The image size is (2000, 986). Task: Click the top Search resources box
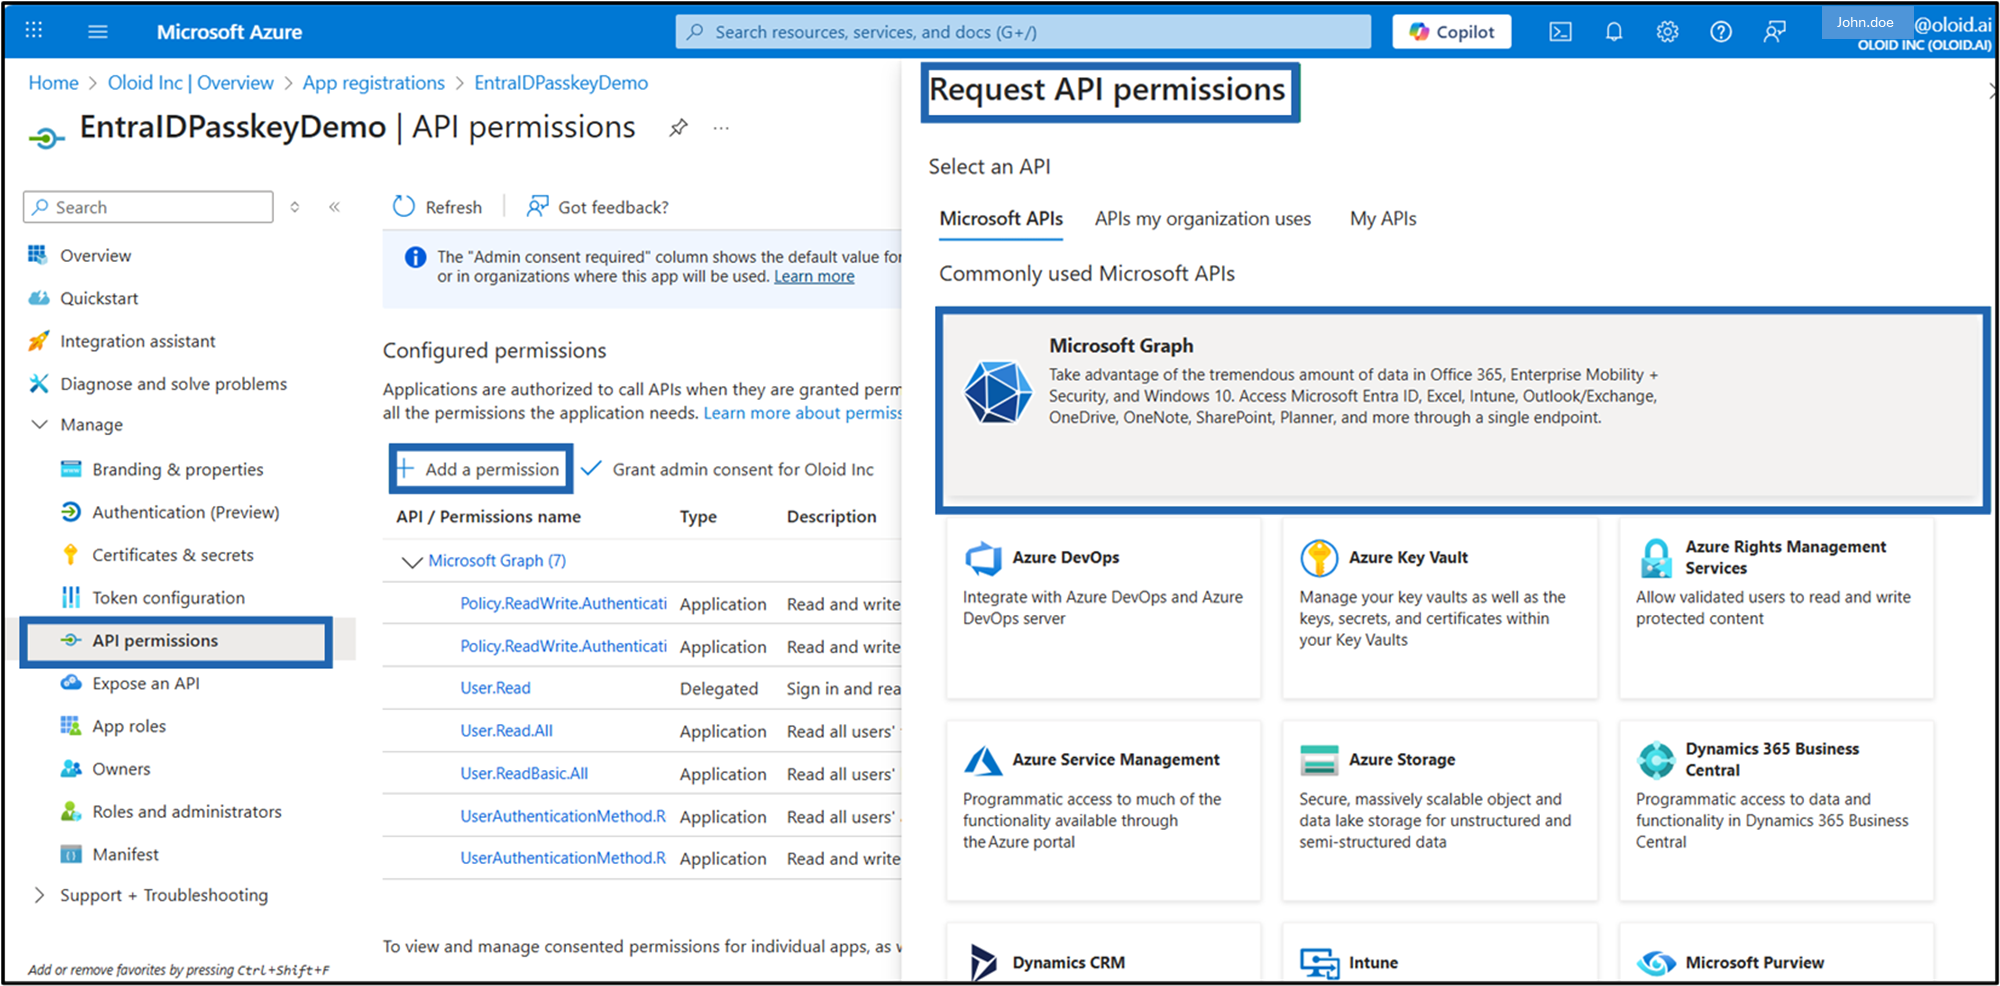[1023, 32]
